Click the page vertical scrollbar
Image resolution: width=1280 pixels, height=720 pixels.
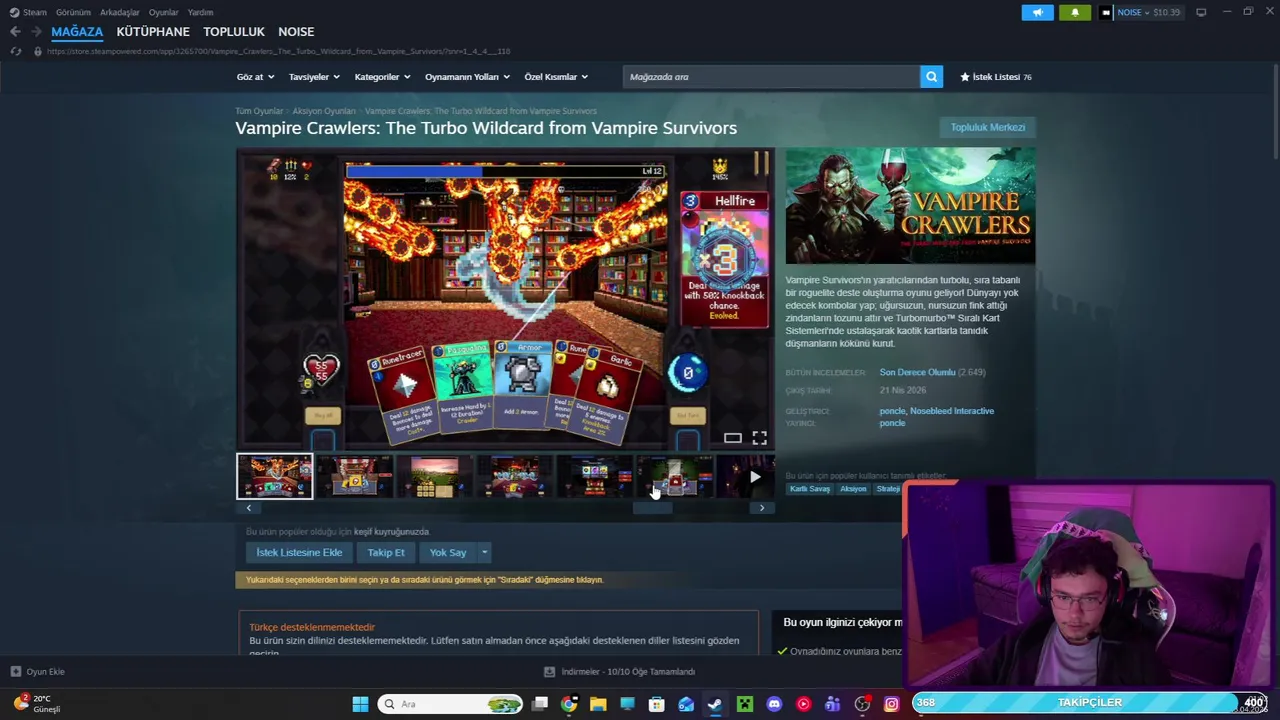pyautogui.click(x=1275, y=110)
